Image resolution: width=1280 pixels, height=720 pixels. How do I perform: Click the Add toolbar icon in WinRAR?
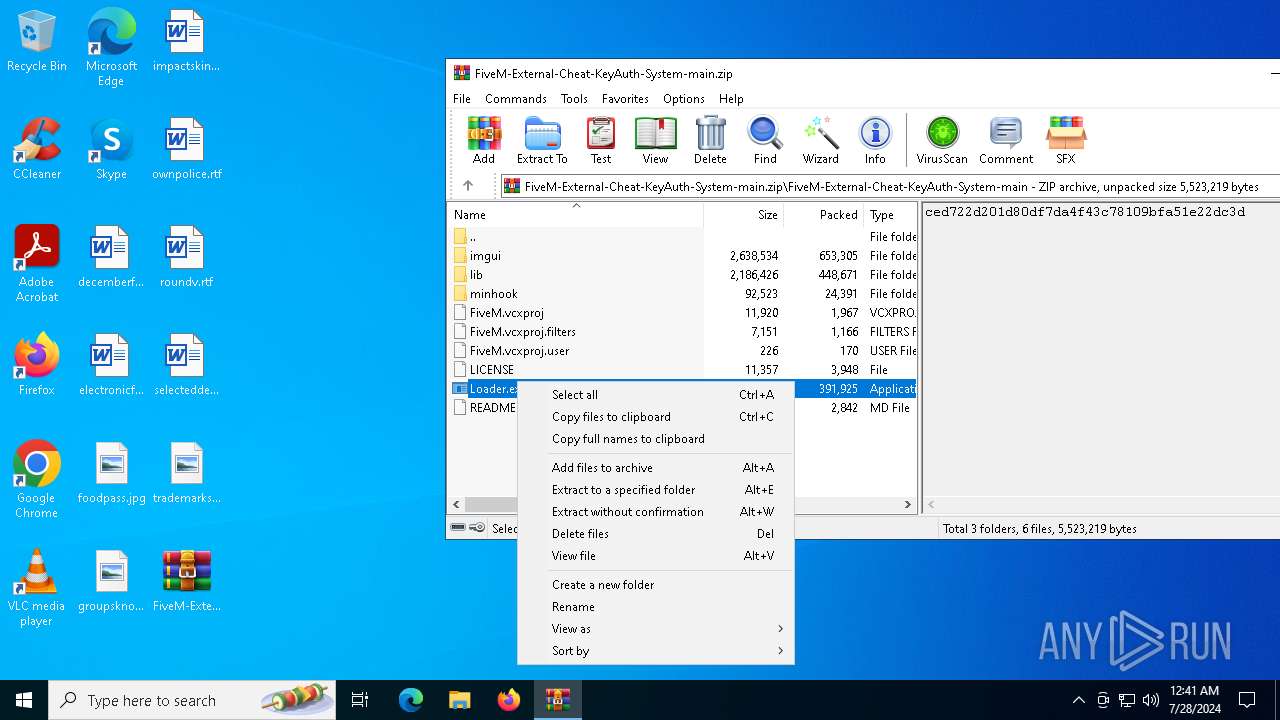point(484,140)
